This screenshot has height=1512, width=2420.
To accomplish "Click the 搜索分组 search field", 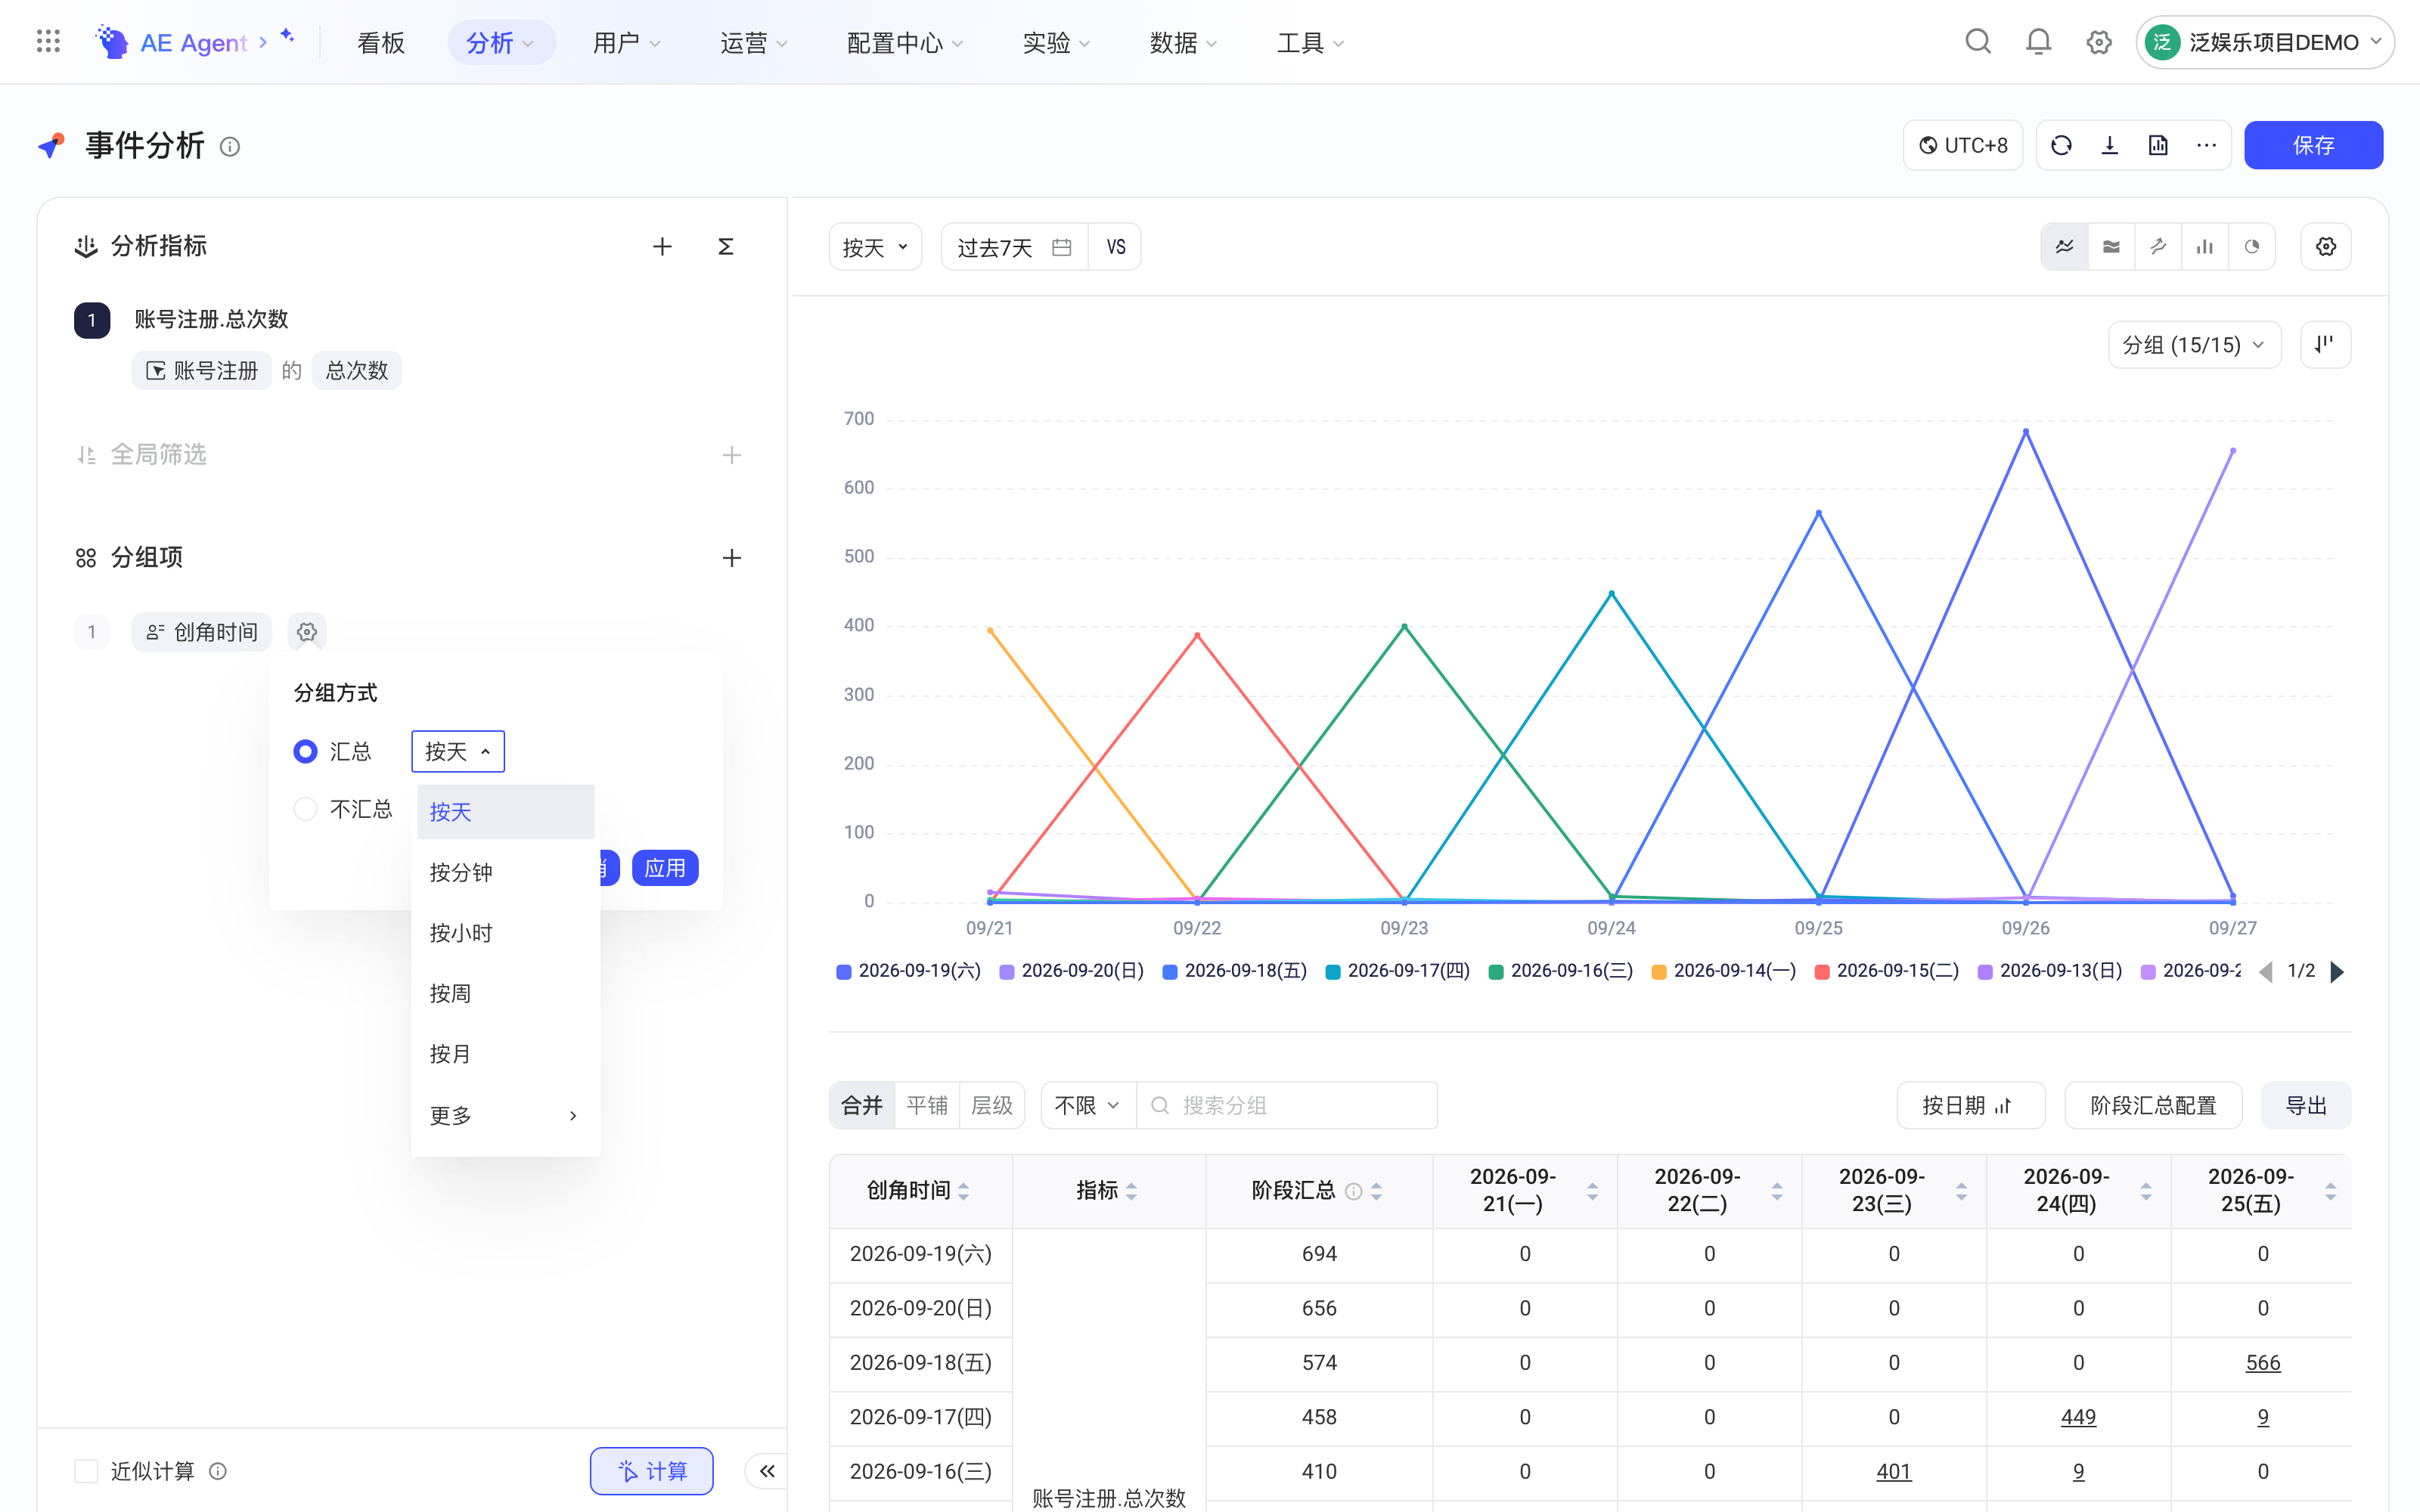I will pos(1288,1106).
